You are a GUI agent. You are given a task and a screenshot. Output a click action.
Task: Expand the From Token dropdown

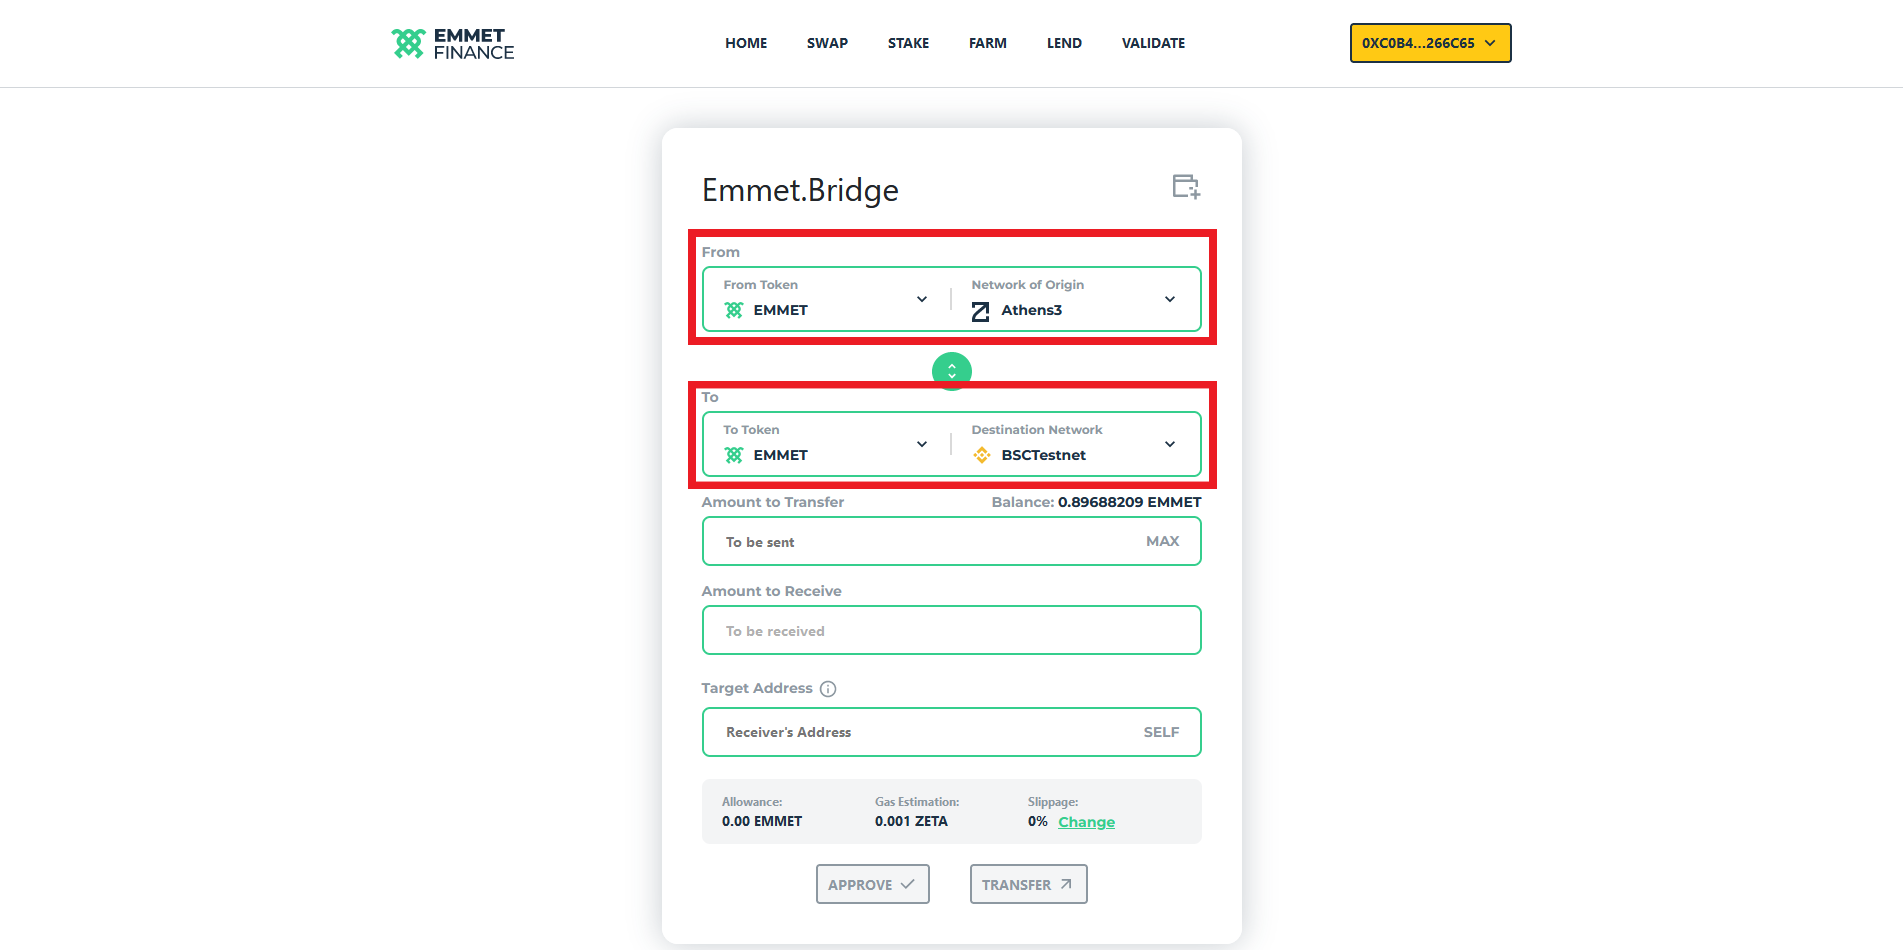point(921,299)
